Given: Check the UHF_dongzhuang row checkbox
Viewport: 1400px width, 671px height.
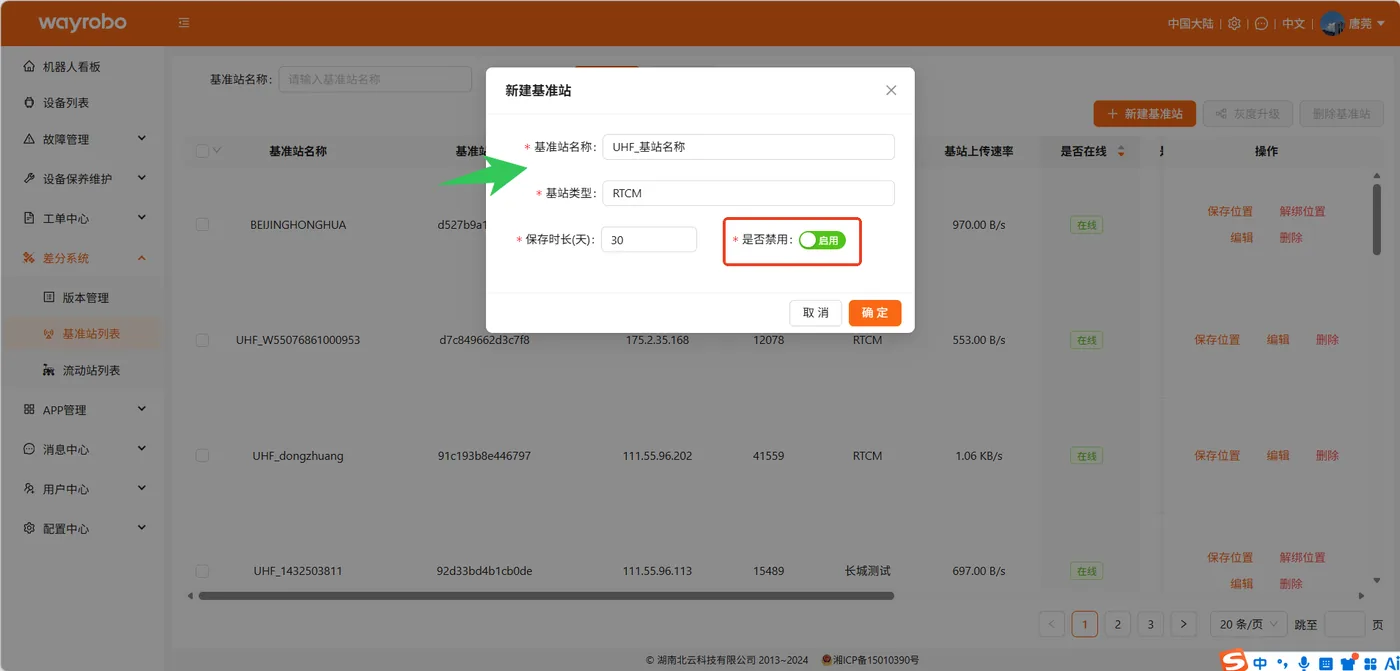Looking at the screenshot, I should (202, 456).
